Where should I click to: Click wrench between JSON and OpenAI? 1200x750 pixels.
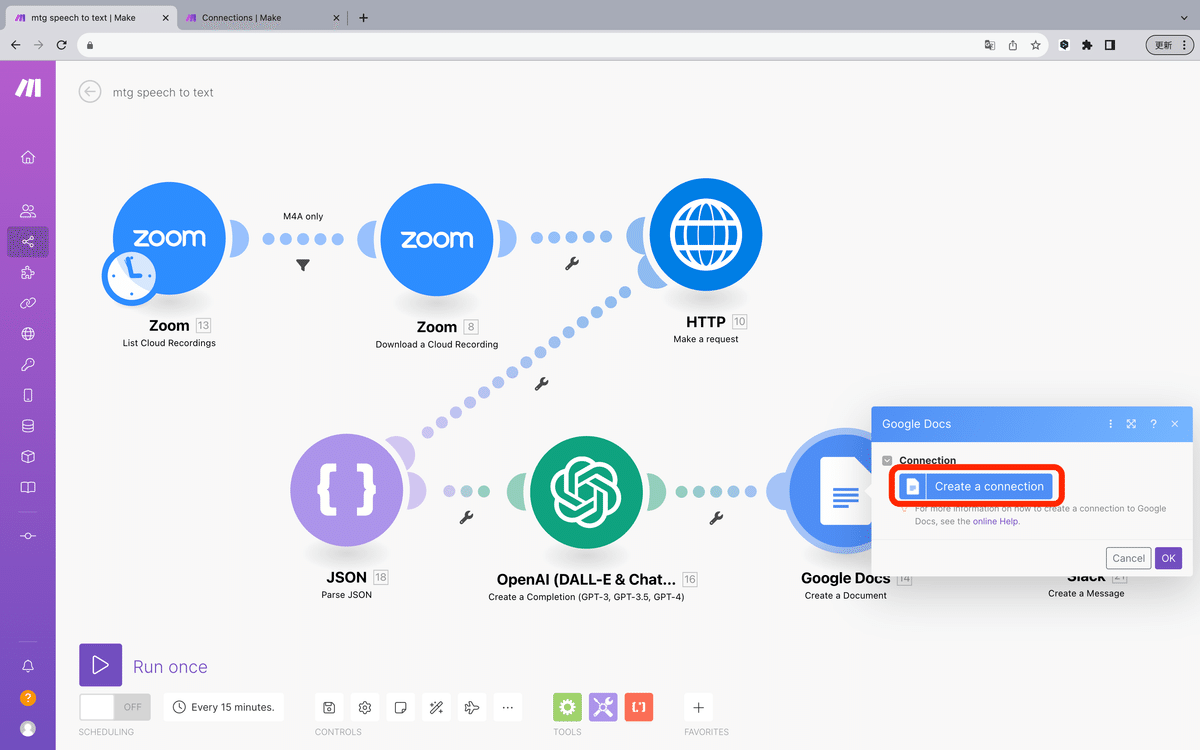(x=466, y=517)
